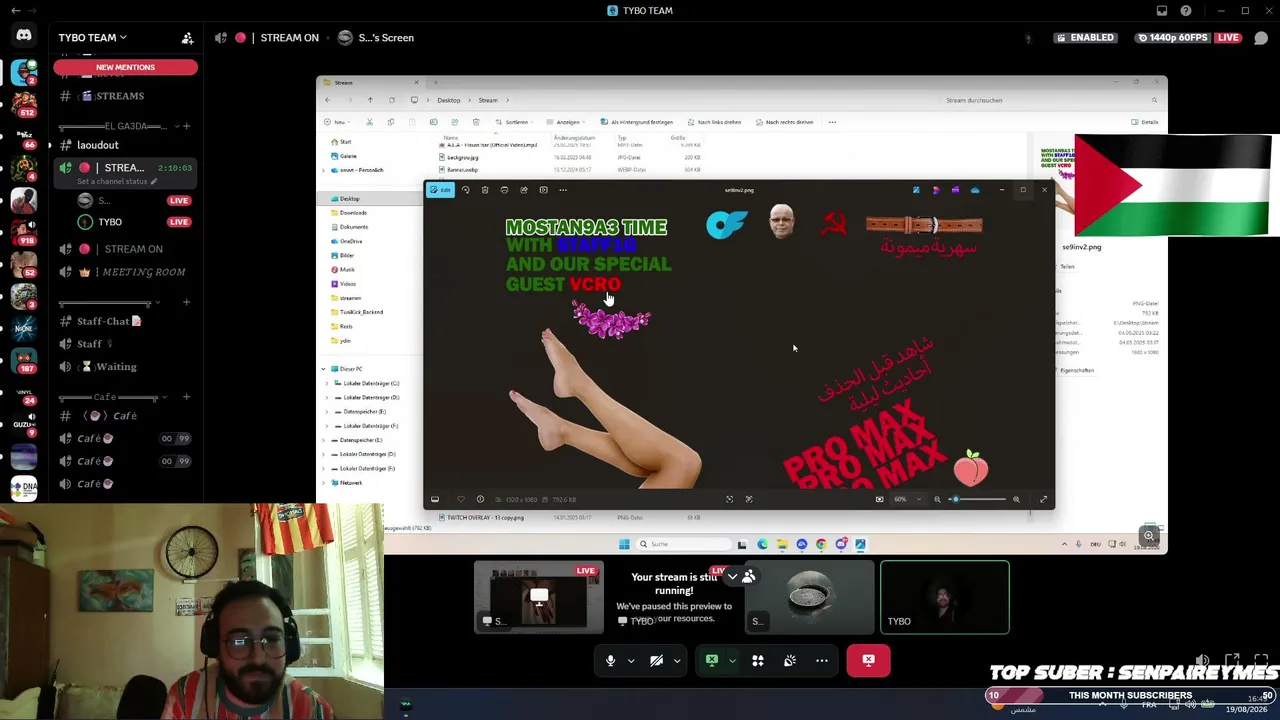The height and width of the screenshot is (720, 1280).
Task: Add a channel to the Cafe category
Action: coord(186,397)
